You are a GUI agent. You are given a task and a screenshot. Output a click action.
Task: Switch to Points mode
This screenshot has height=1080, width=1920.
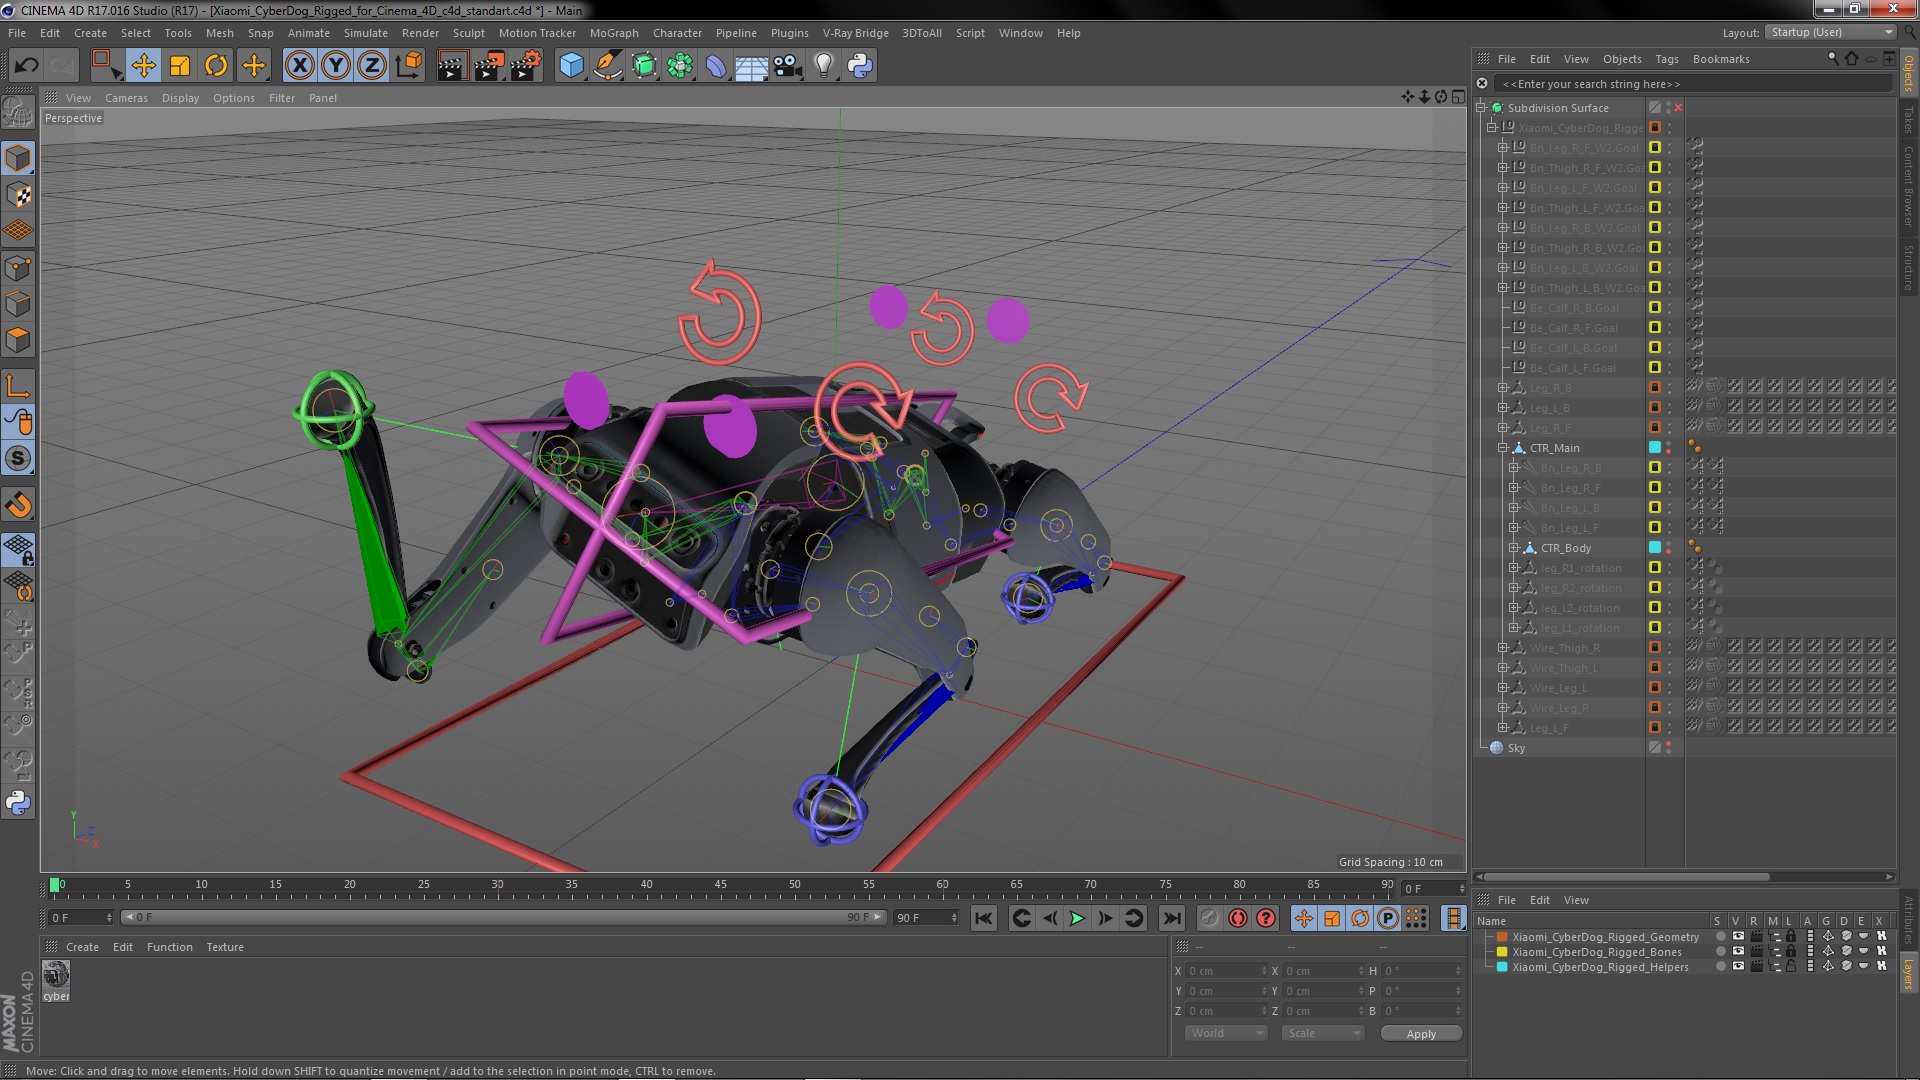coord(18,268)
